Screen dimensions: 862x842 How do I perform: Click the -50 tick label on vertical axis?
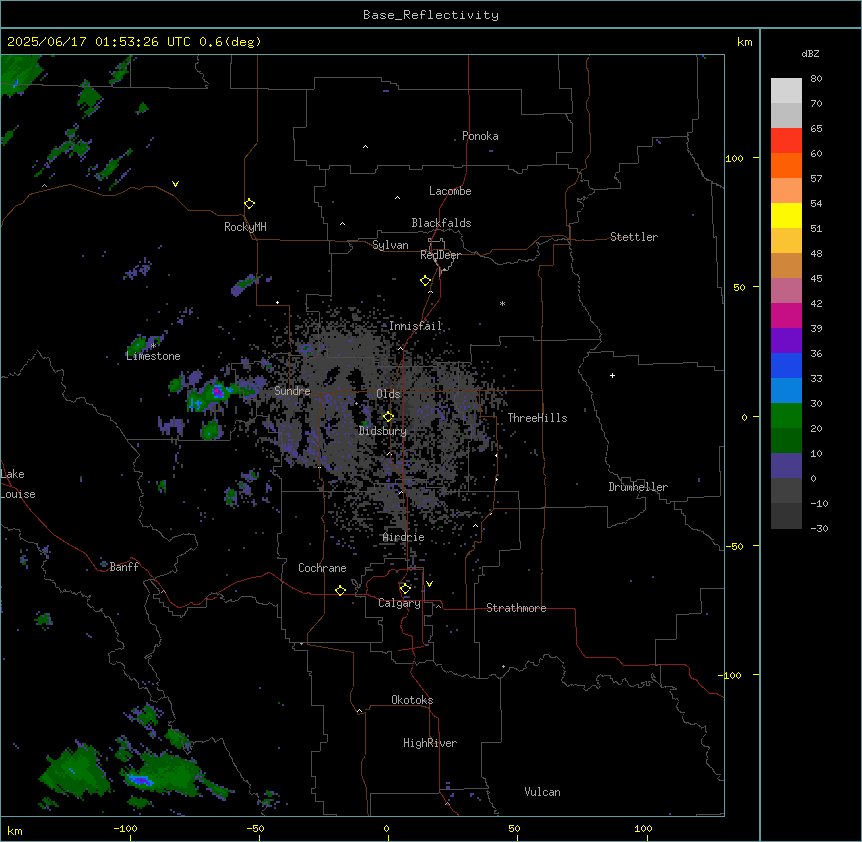[x=734, y=546]
